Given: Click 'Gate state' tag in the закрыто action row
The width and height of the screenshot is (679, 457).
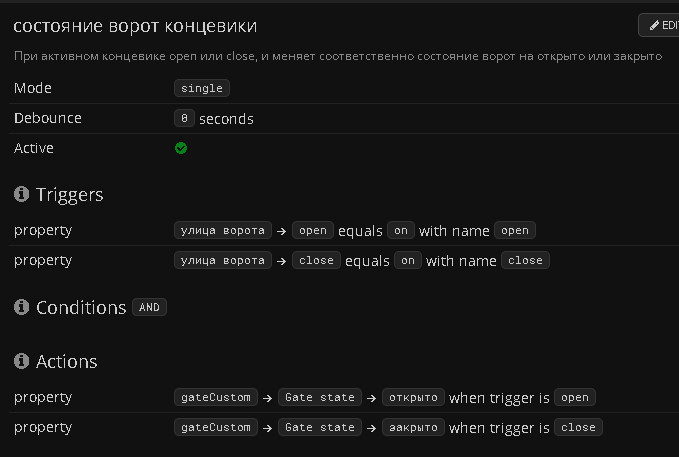Looking at the screenshot, I should click(x=320, y=427).
